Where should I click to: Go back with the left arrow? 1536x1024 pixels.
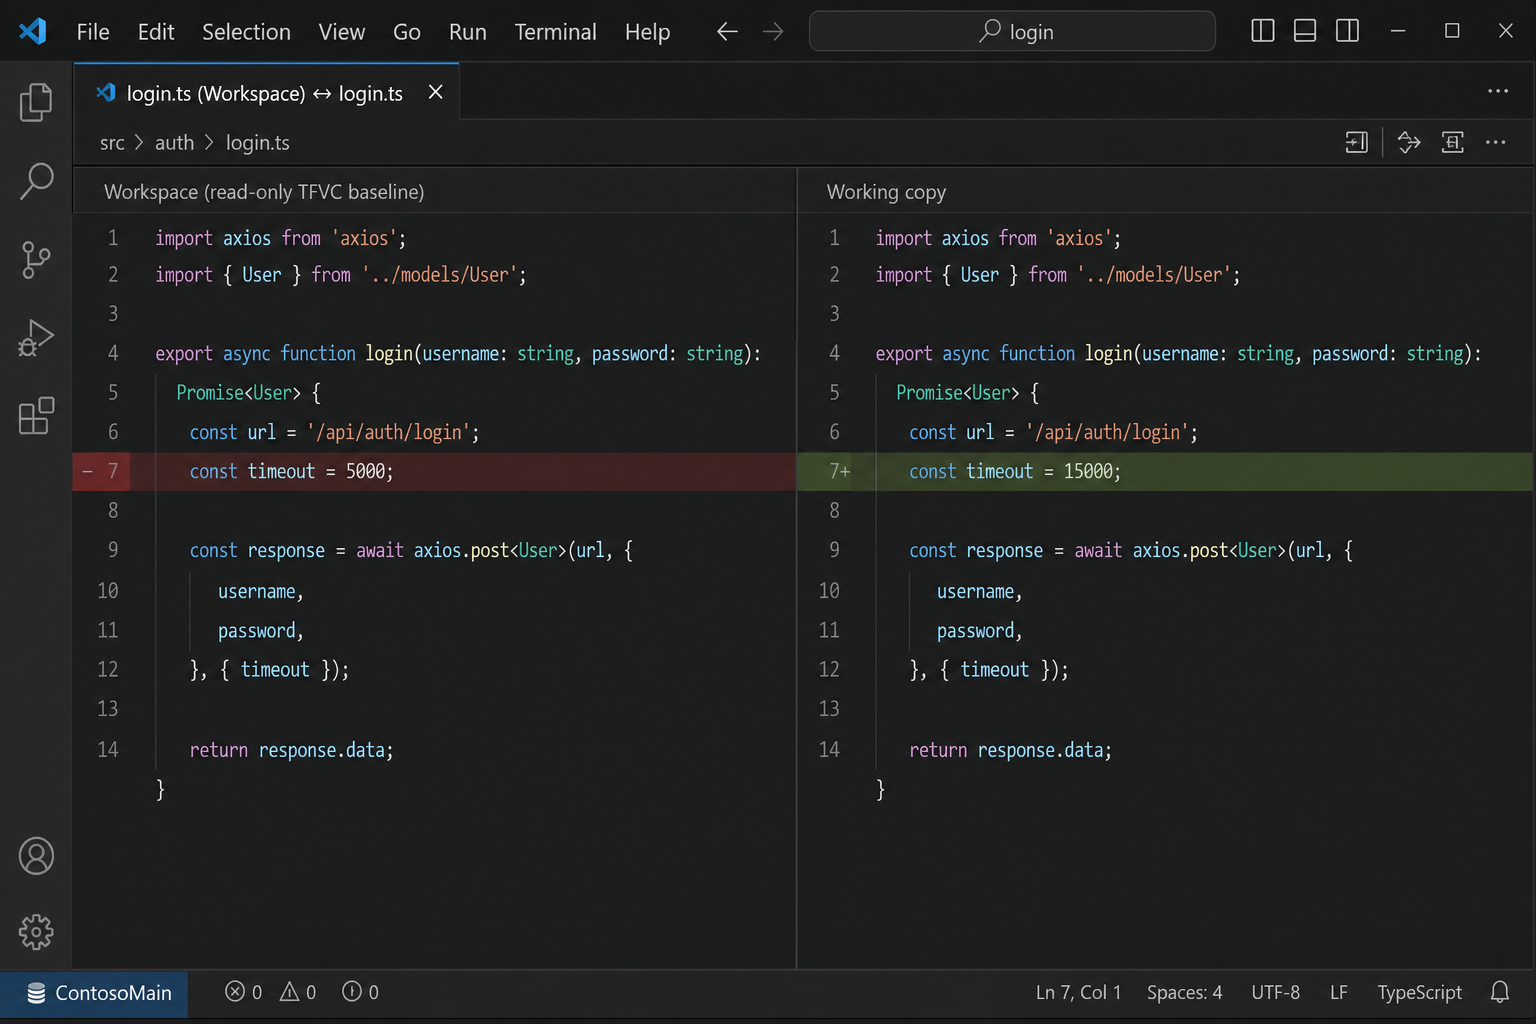coord(727,32)
